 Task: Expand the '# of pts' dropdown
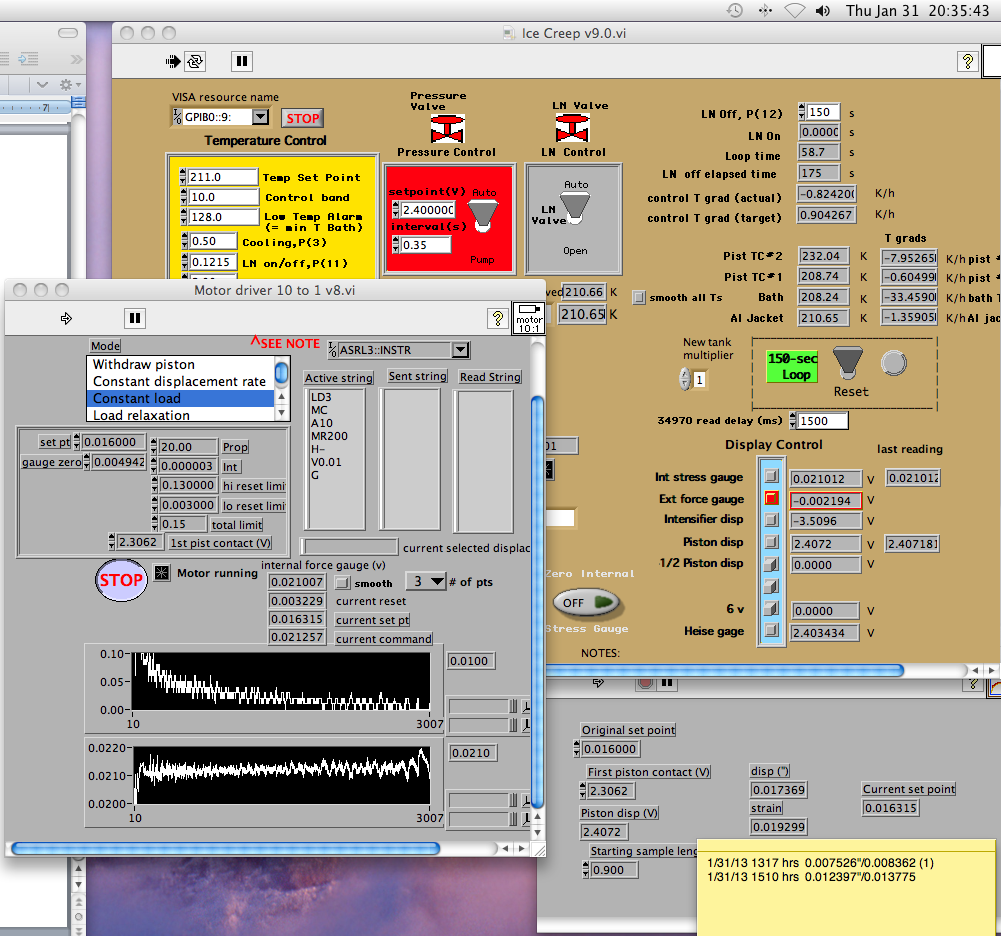point(436,581)
